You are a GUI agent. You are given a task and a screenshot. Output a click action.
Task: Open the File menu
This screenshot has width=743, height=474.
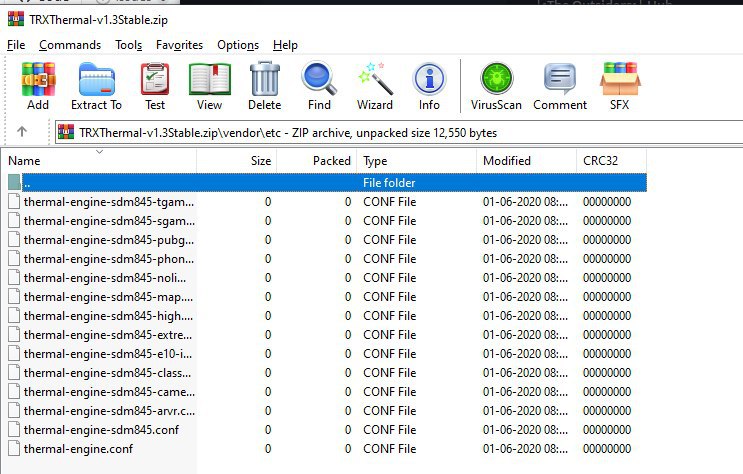16,45
